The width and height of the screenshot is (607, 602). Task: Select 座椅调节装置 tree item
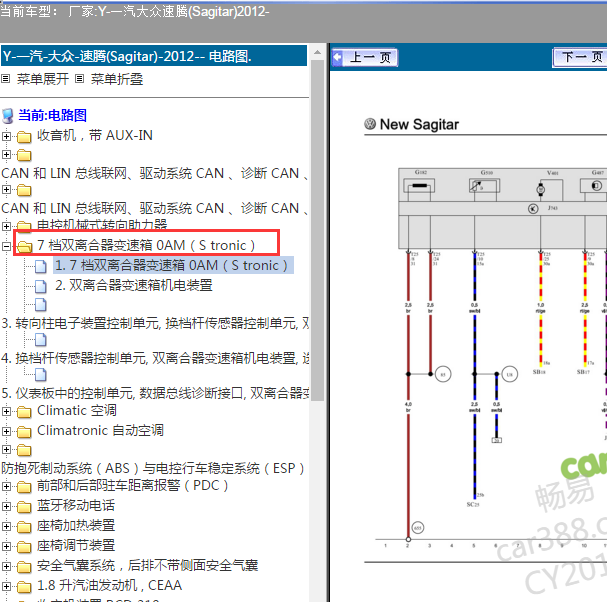(76, 545)
